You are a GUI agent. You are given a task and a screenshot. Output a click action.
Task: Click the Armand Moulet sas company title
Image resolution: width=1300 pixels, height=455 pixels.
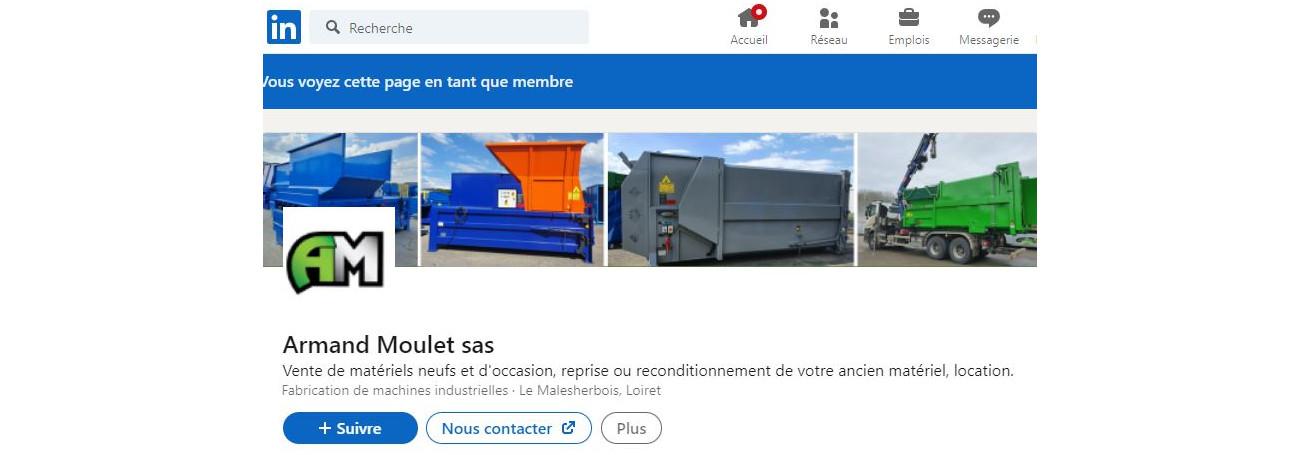click(389, 346)
